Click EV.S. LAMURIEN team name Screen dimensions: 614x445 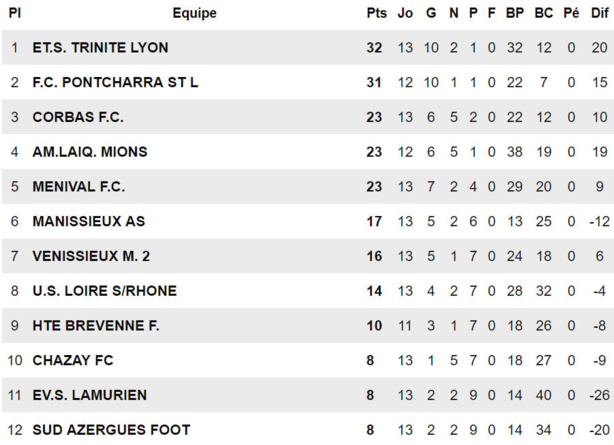pos(90,395)
